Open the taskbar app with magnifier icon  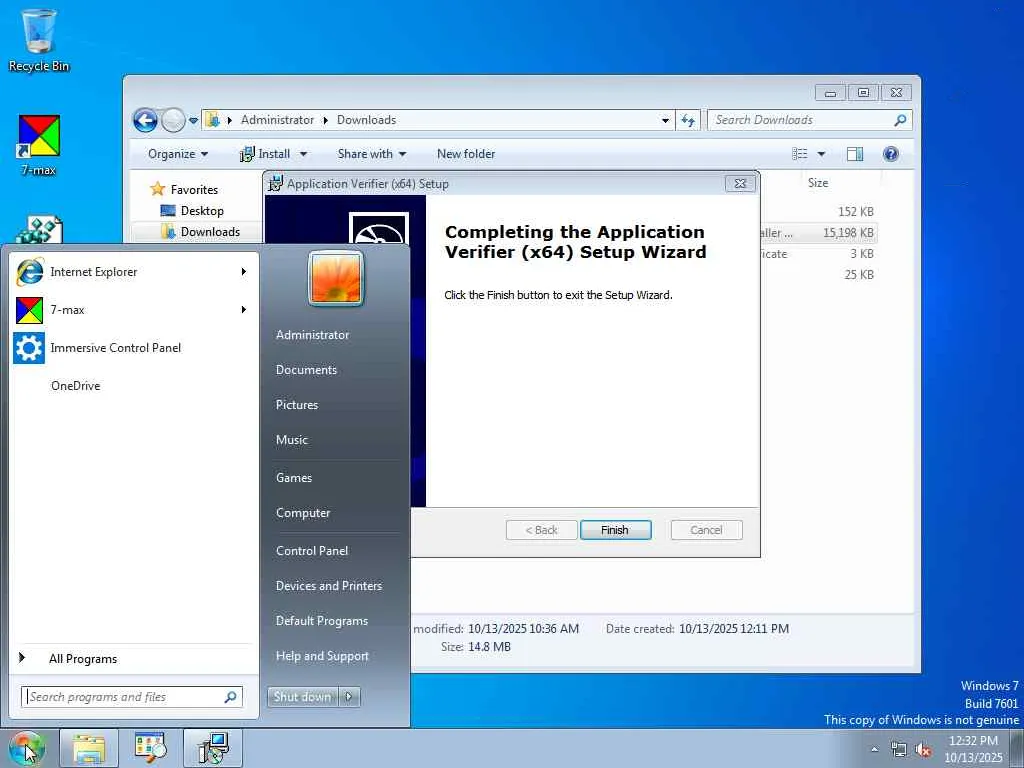150,748
